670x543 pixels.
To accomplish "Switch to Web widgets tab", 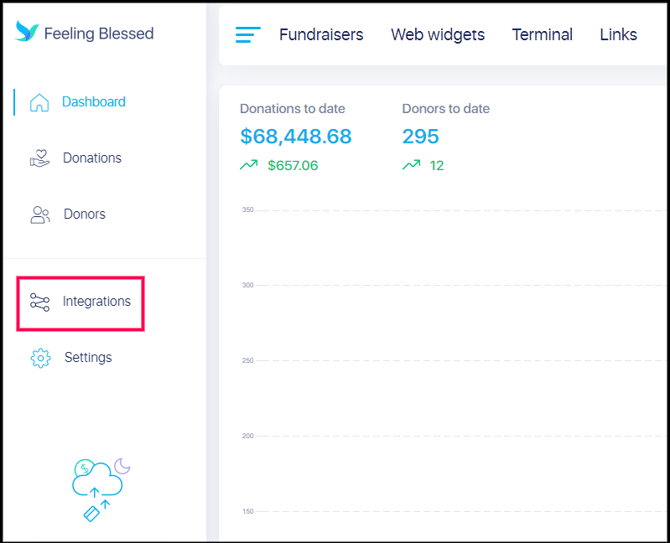I will 438,35.
